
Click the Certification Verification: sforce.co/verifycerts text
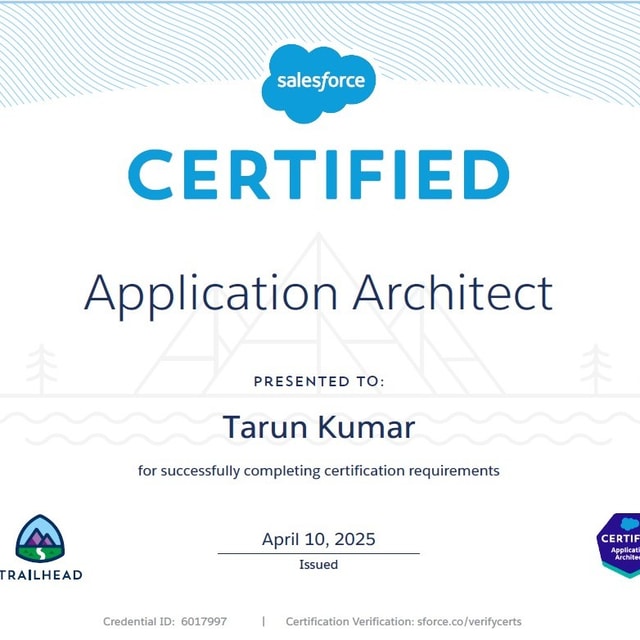pyautogui.click(x=404, y=621)
